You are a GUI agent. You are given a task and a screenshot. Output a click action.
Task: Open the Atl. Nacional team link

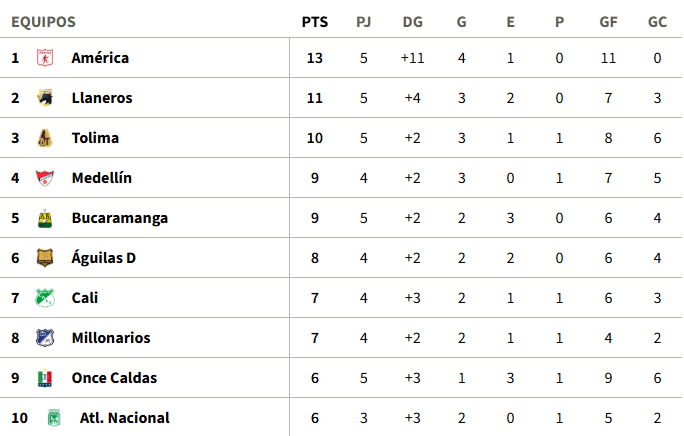click(x=124, y=418)
